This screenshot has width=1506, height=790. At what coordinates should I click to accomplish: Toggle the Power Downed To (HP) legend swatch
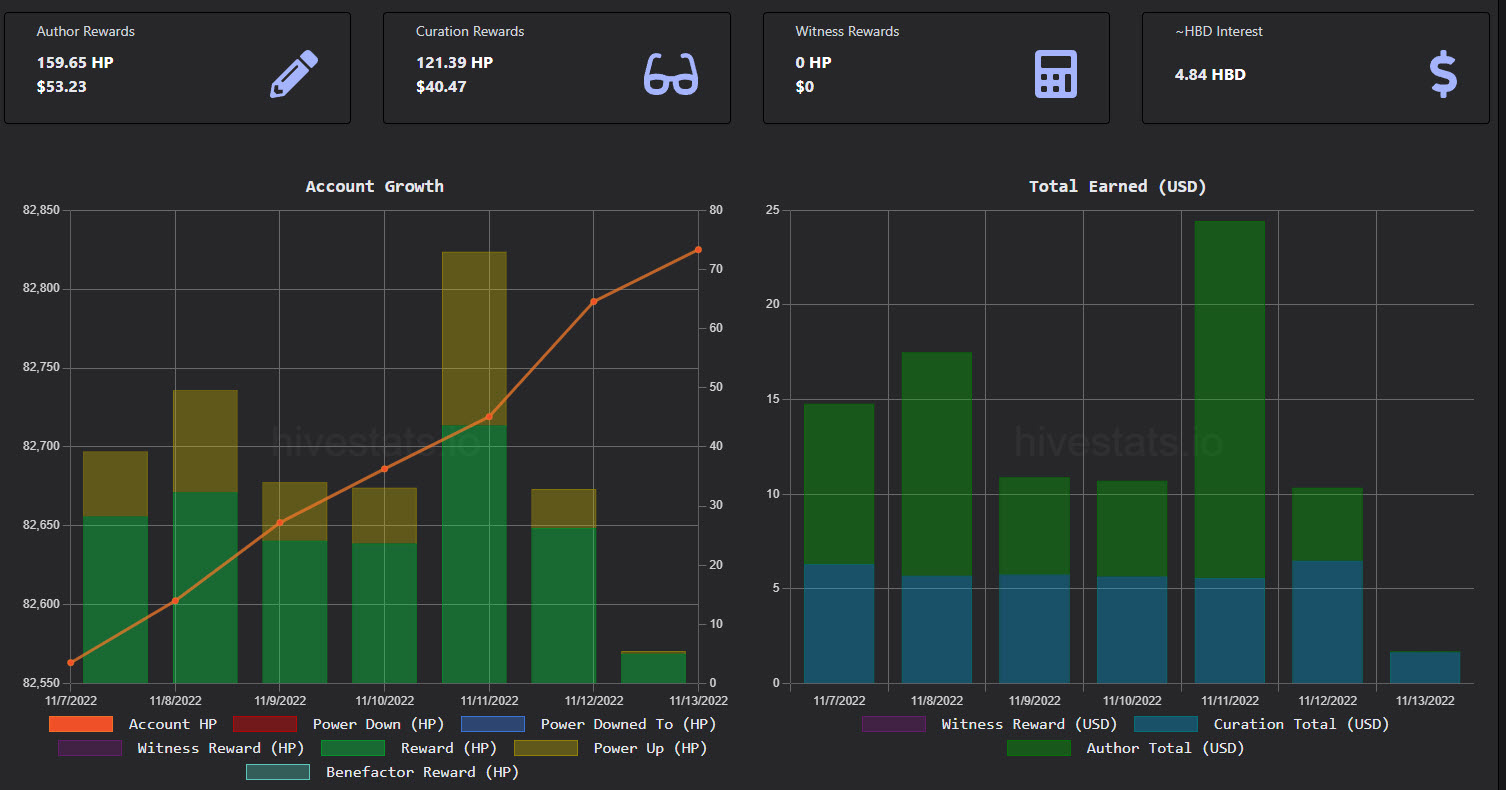492,724
